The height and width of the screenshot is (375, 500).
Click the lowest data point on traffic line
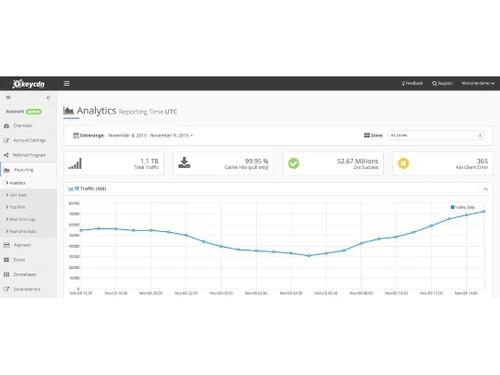(309, 256)
